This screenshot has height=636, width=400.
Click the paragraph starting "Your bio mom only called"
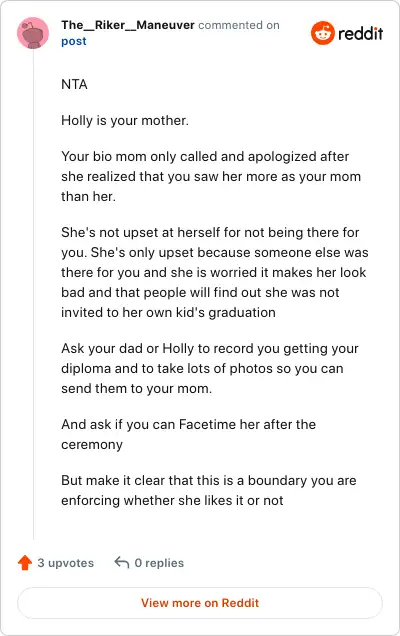[x=211, y=176]
